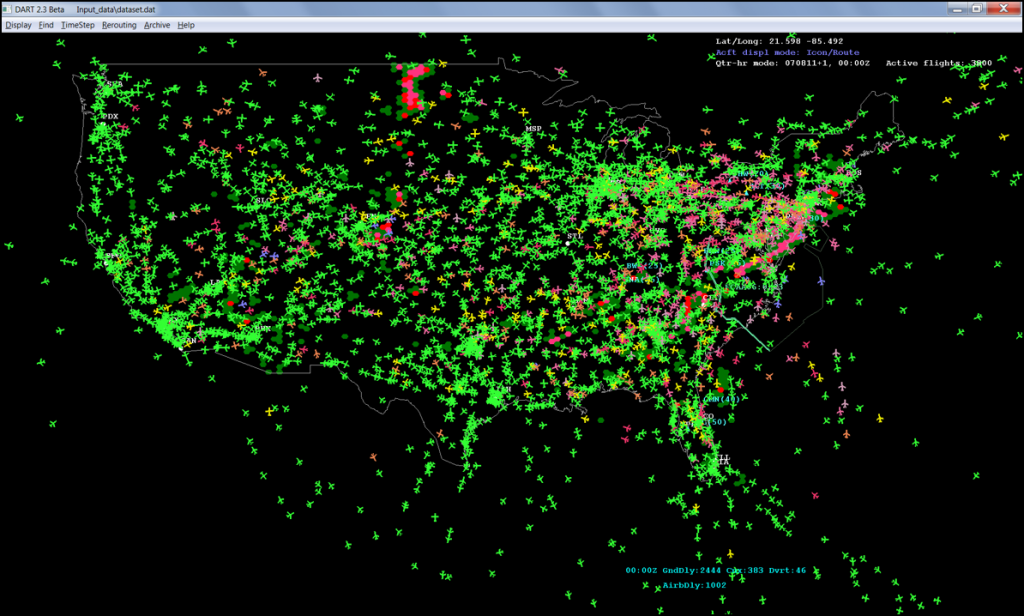Open the TimeStep menu

coord(78,25)
